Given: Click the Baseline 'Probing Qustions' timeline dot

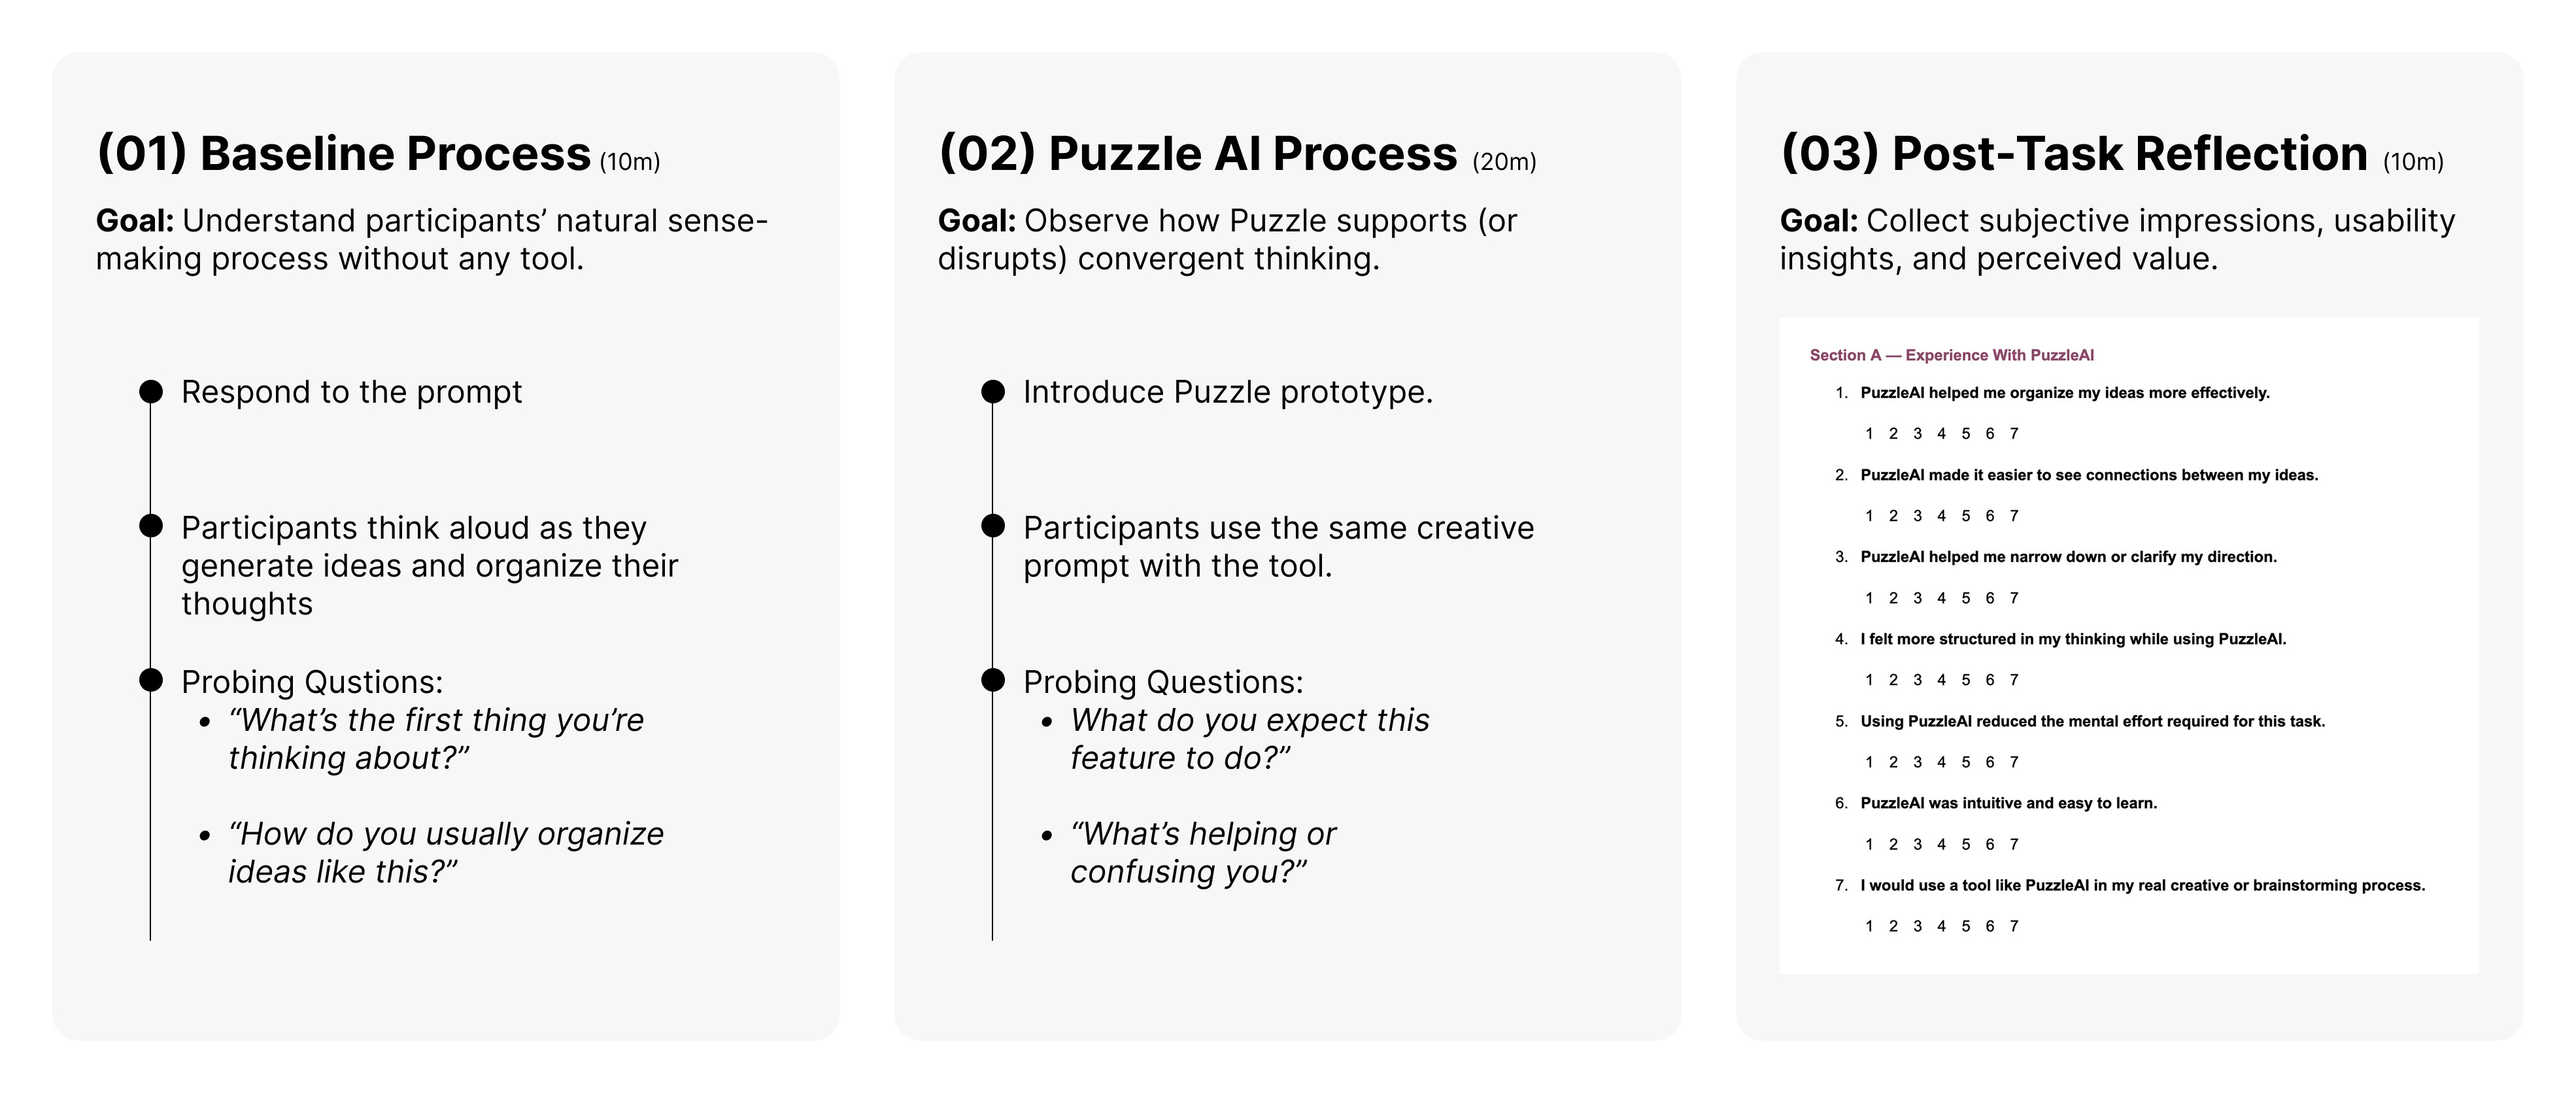Looking at the screenshot, I should (150, 680).
